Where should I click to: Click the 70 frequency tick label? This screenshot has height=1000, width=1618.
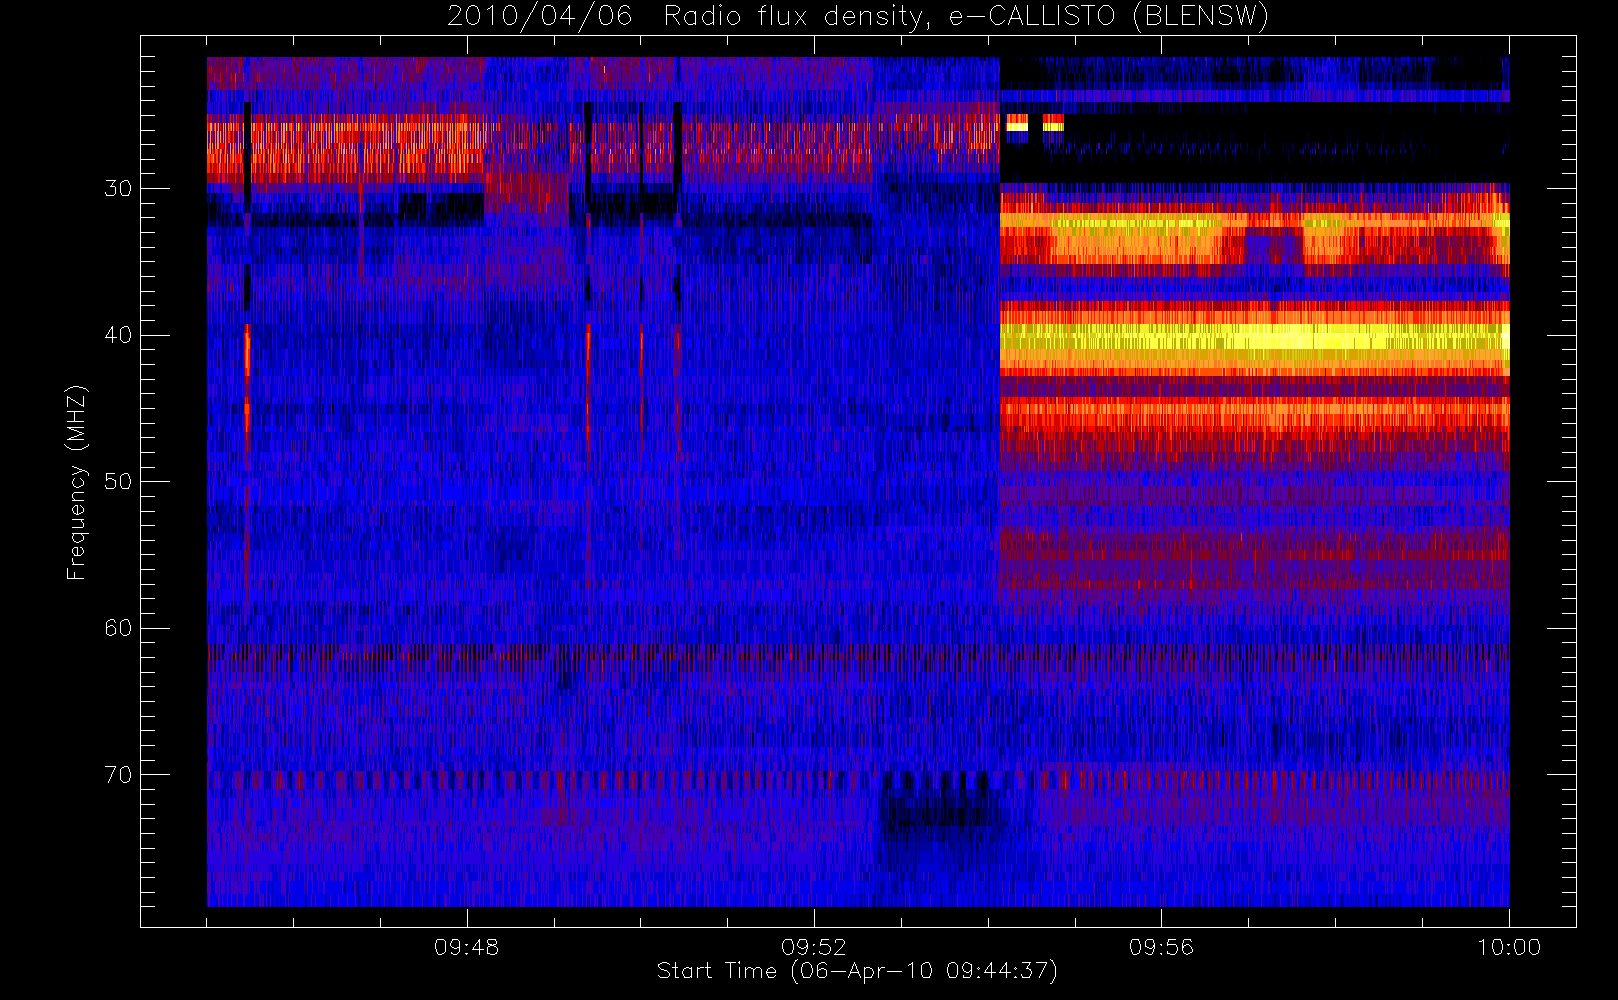click(x=118, y=775)
